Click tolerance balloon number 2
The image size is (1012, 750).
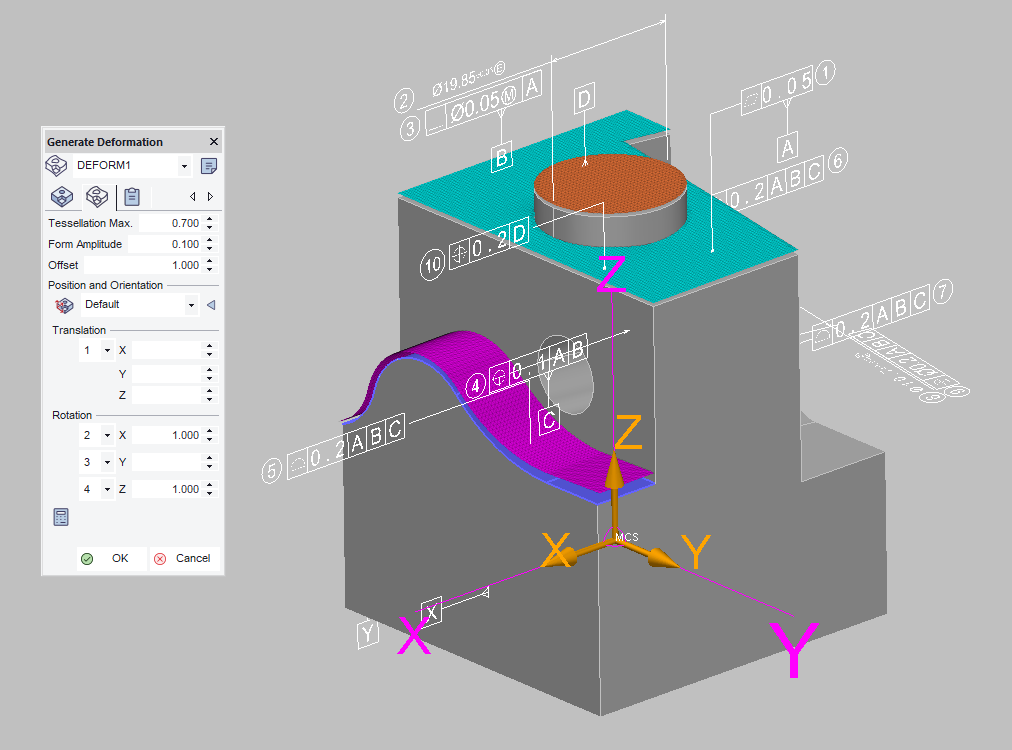pos(403,101)
